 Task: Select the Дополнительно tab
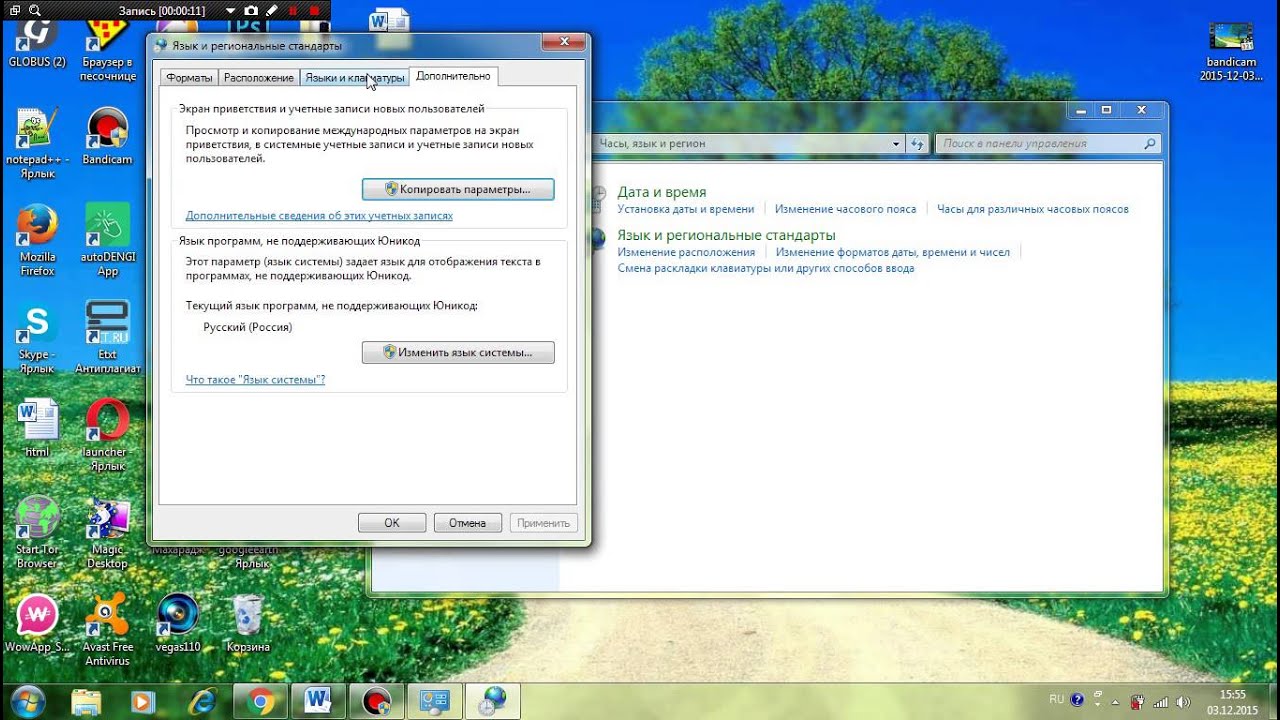click(453, 76)
